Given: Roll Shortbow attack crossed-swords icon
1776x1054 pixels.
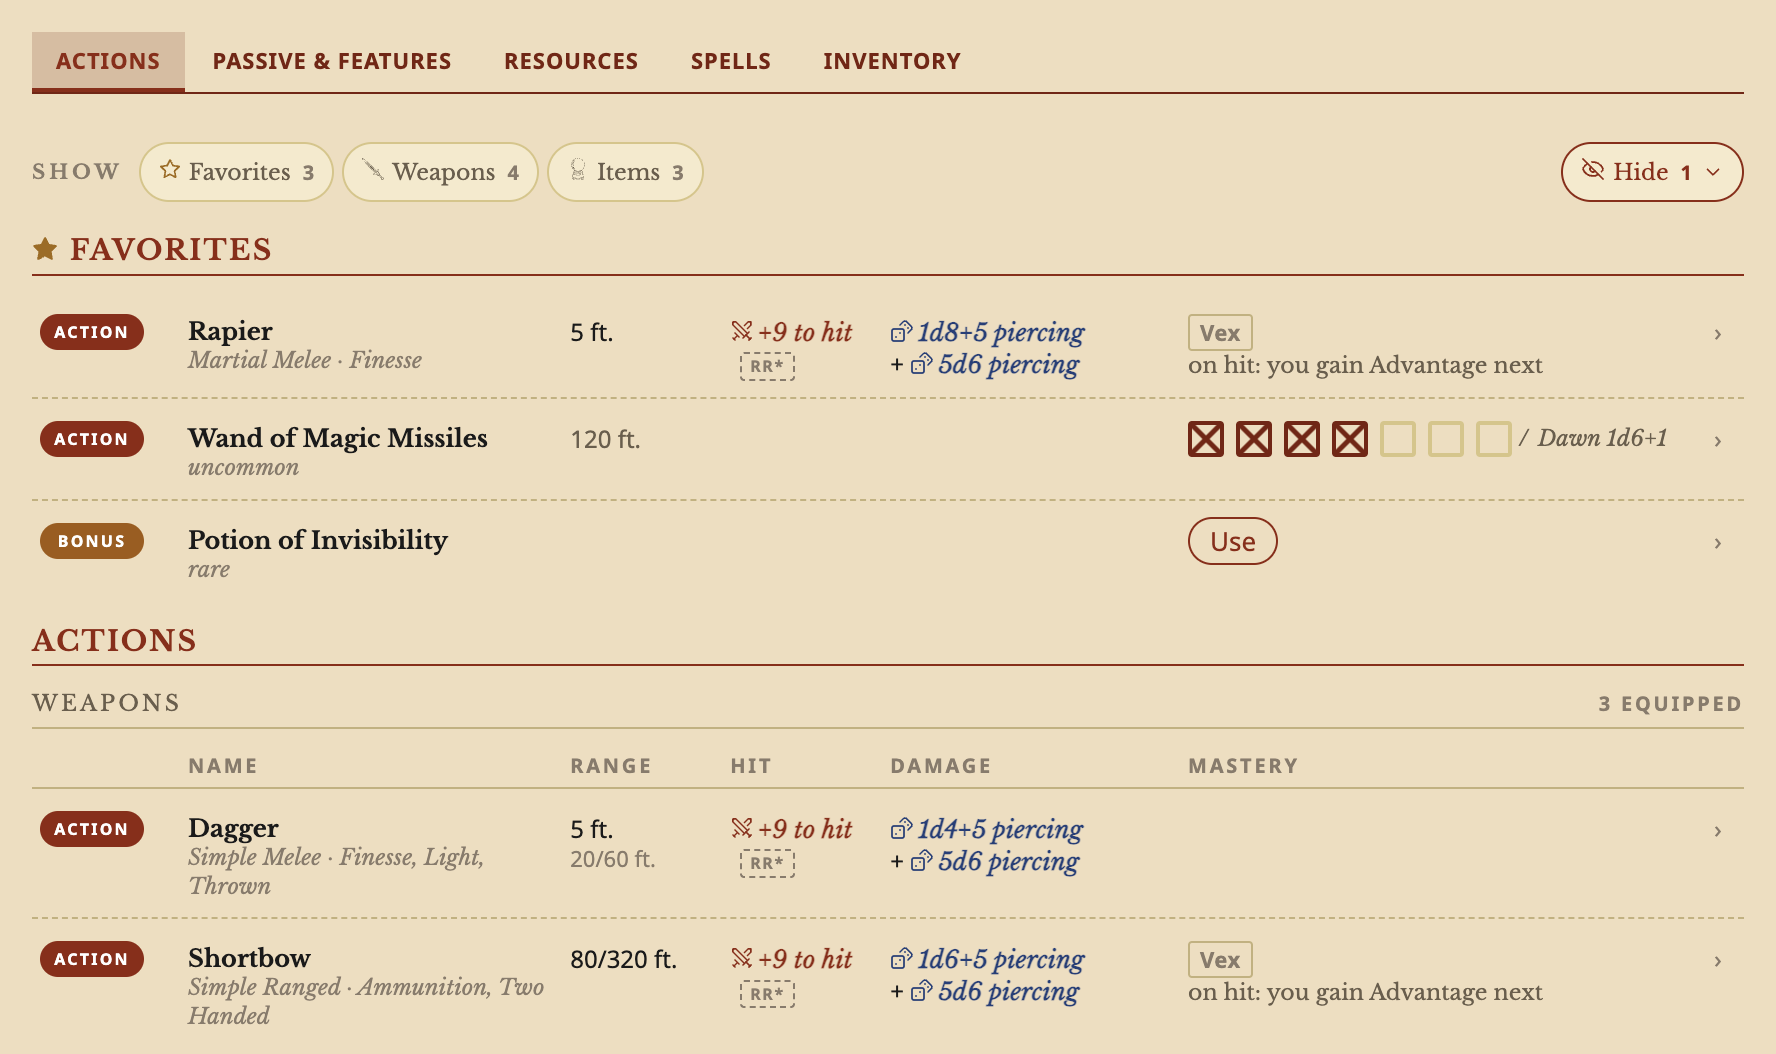Looking at the screenshot, I should tap(742, 958).
